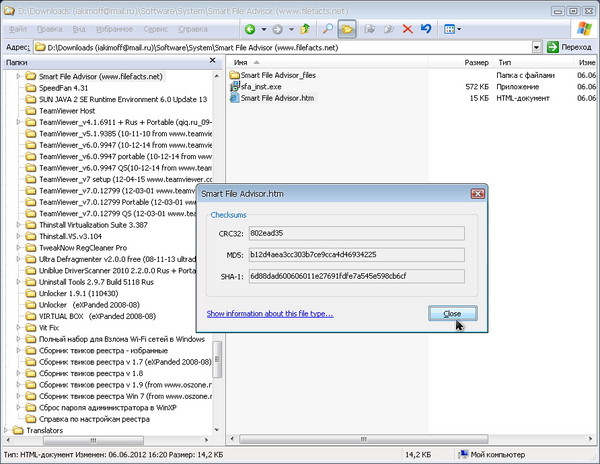Expand the TweakNow RegCleaner Pro node
Image resolution: width=600 pixels, height=464 pixels.
(18, 248)
